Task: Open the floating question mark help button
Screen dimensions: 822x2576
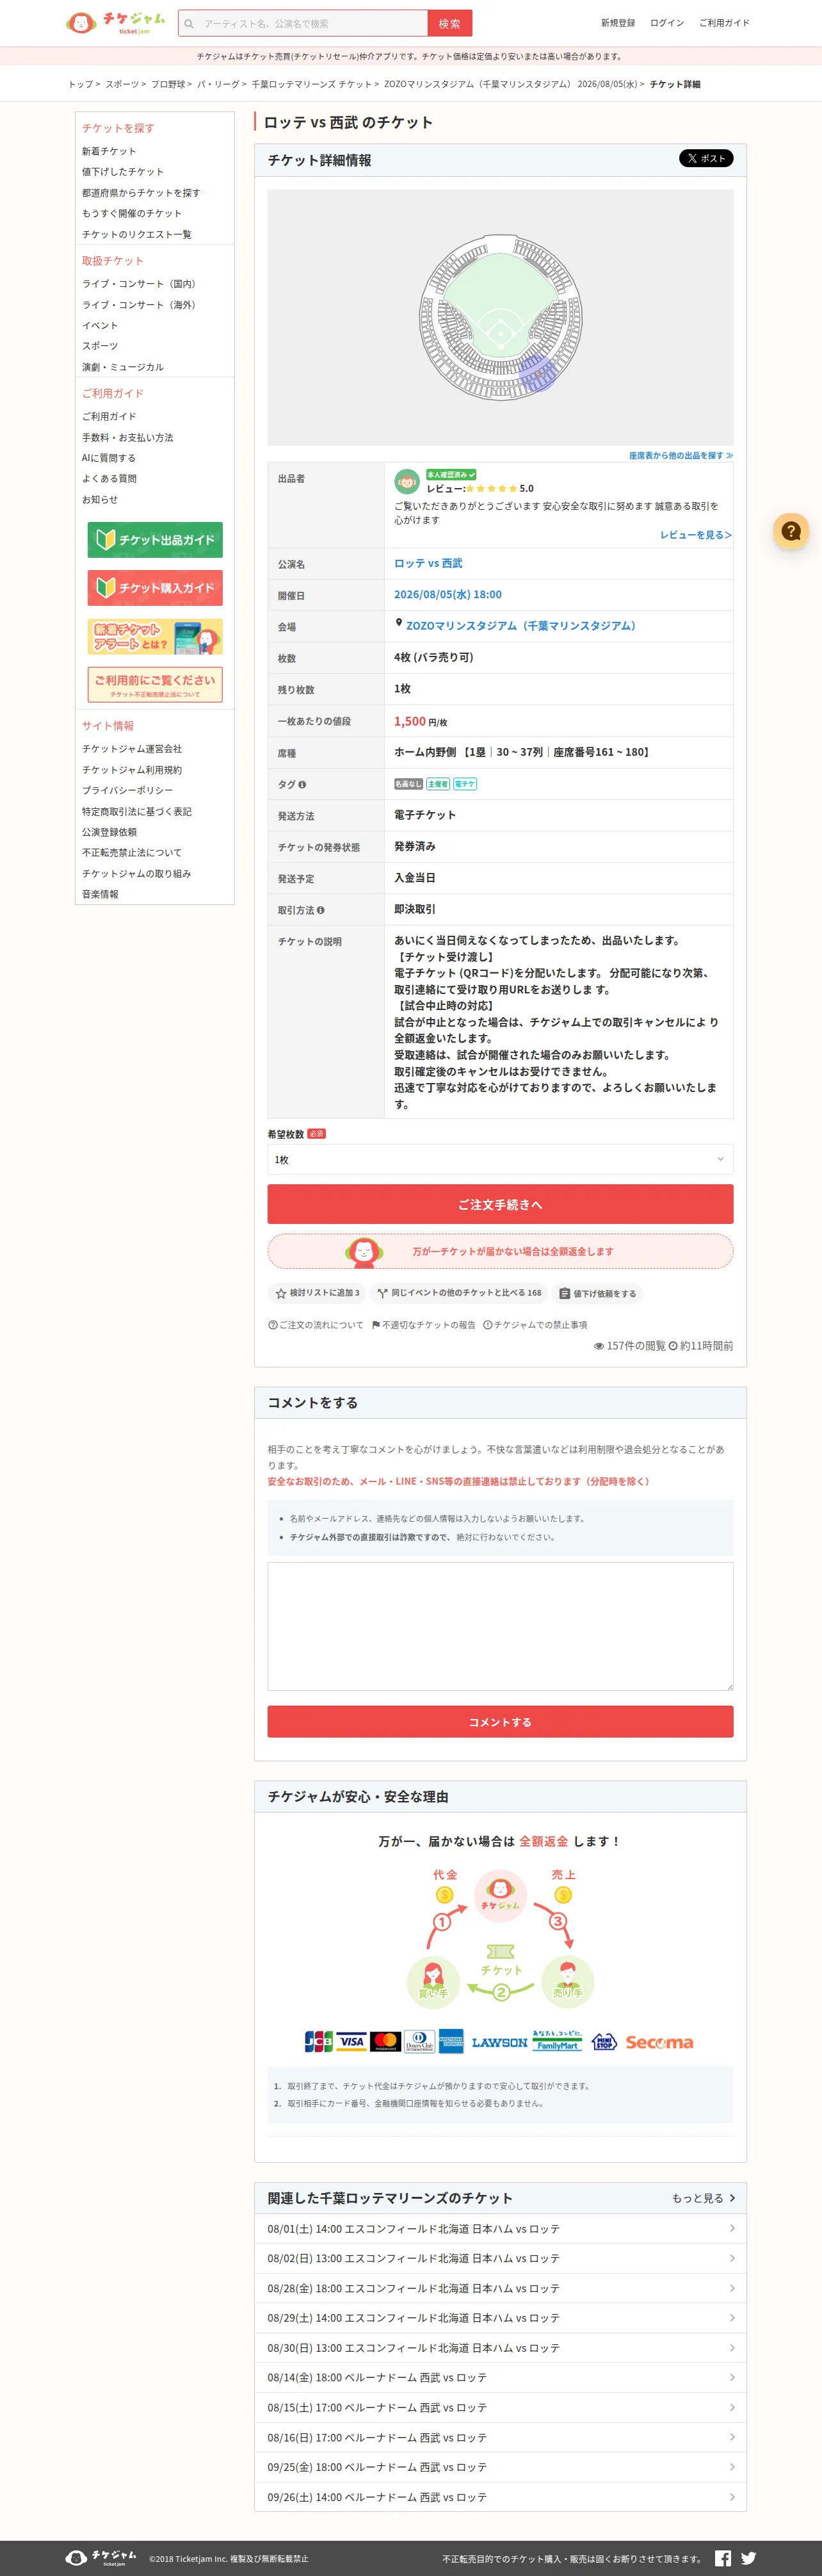Action: (x=791, y=531)
